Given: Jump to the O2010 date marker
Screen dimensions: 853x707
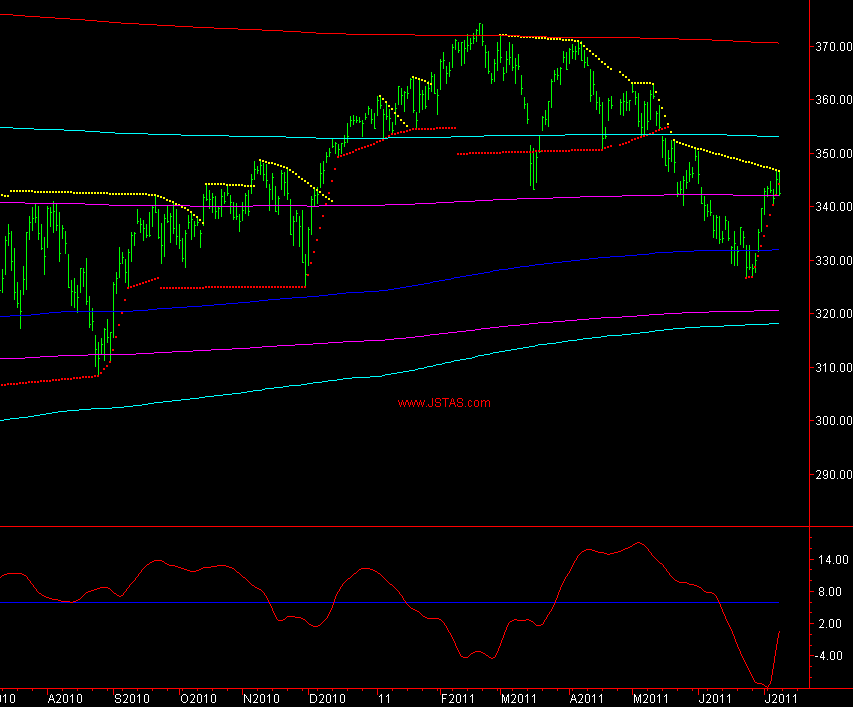Looking at the screenshot, I should 197,698.
